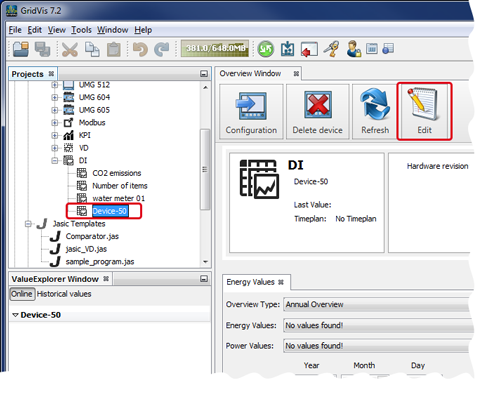This screenshot has height=398, width=500.
Task: Click the scissors Cut toolbar icon
Action: (70, 49)
